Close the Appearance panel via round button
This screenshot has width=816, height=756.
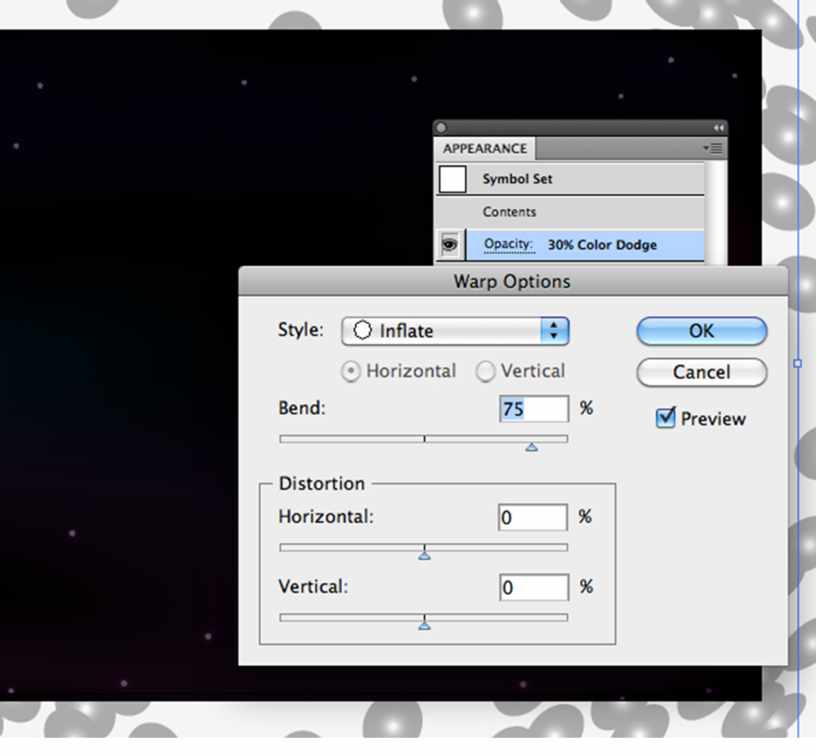(441, 127)
